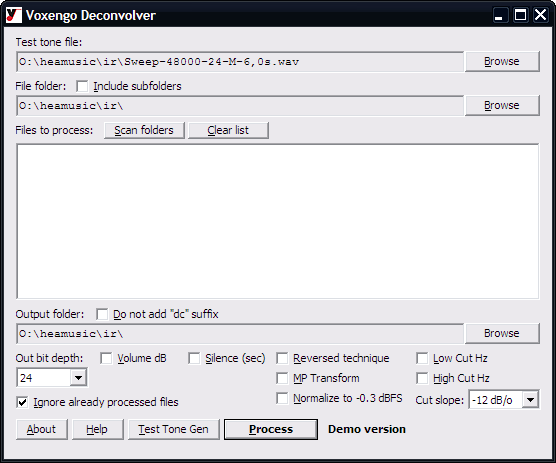556x463 pixels.
Task: Open the Help button
Action: [x=97, y=429]
